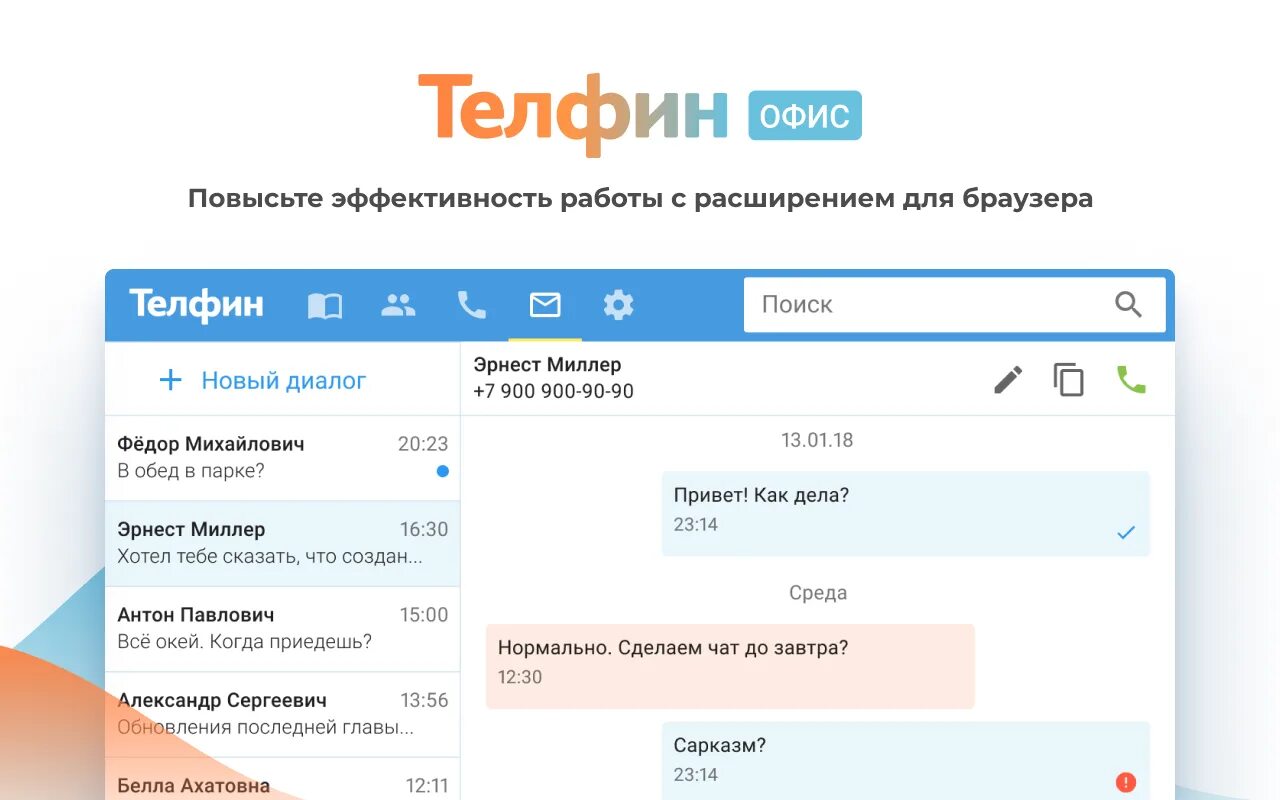The width and height of the screenshot is (1280, 800).
Task: Start a Новый диалог
Action: (282, 380)
